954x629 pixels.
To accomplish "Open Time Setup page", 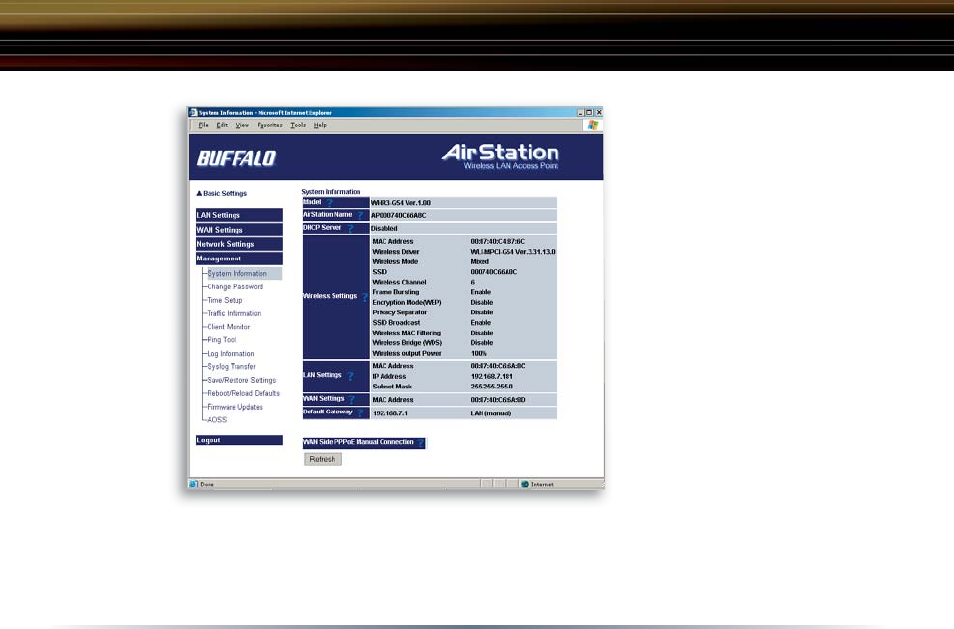I will [x=225, y=300].
